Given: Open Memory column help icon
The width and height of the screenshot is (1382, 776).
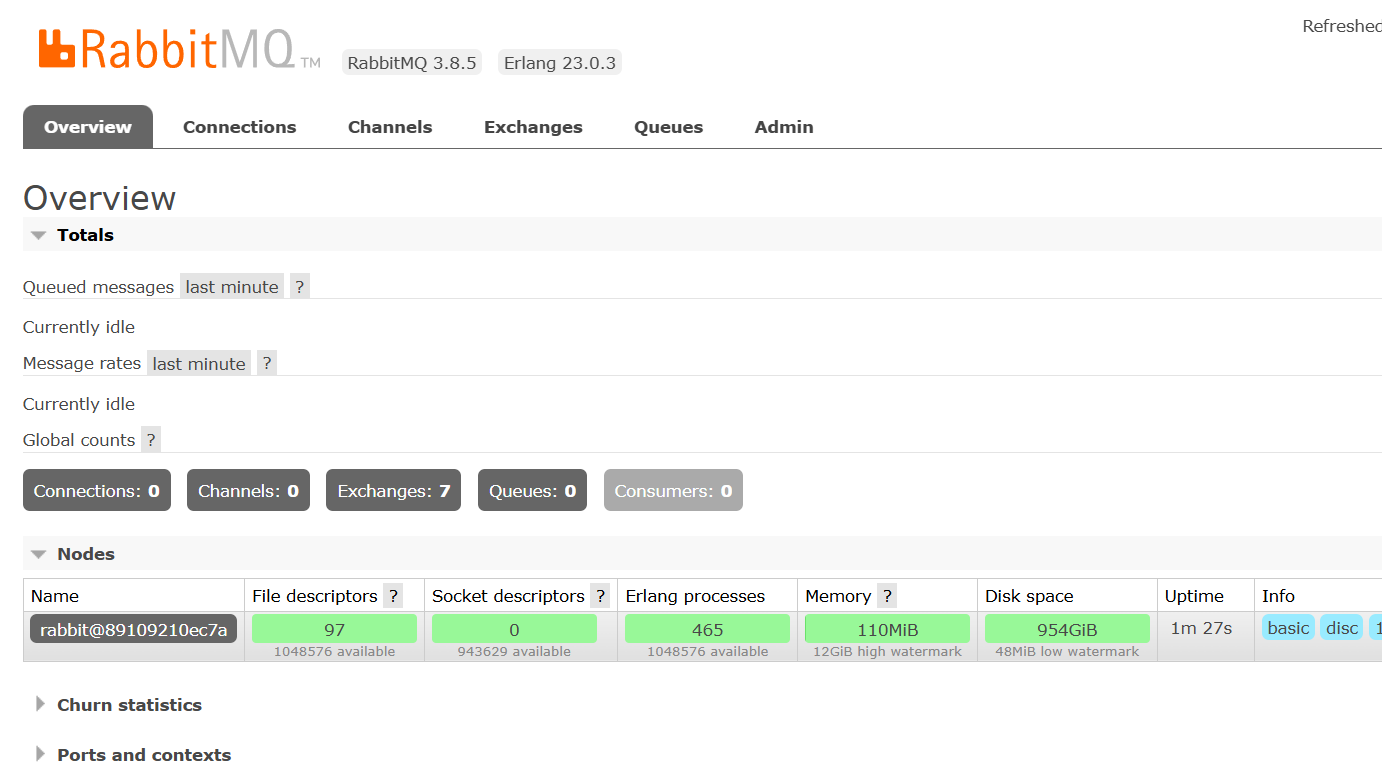Looking at the screenshot, I should [x=887, y=596].
